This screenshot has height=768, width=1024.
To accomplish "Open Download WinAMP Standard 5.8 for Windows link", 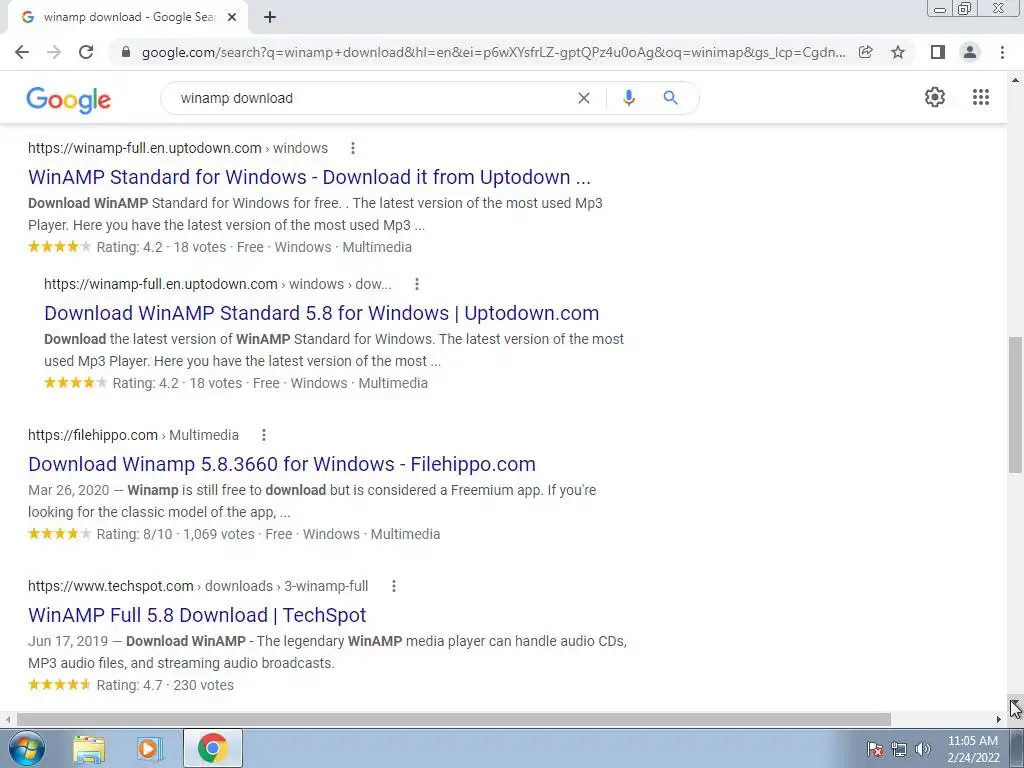I will tap(321, 313).
